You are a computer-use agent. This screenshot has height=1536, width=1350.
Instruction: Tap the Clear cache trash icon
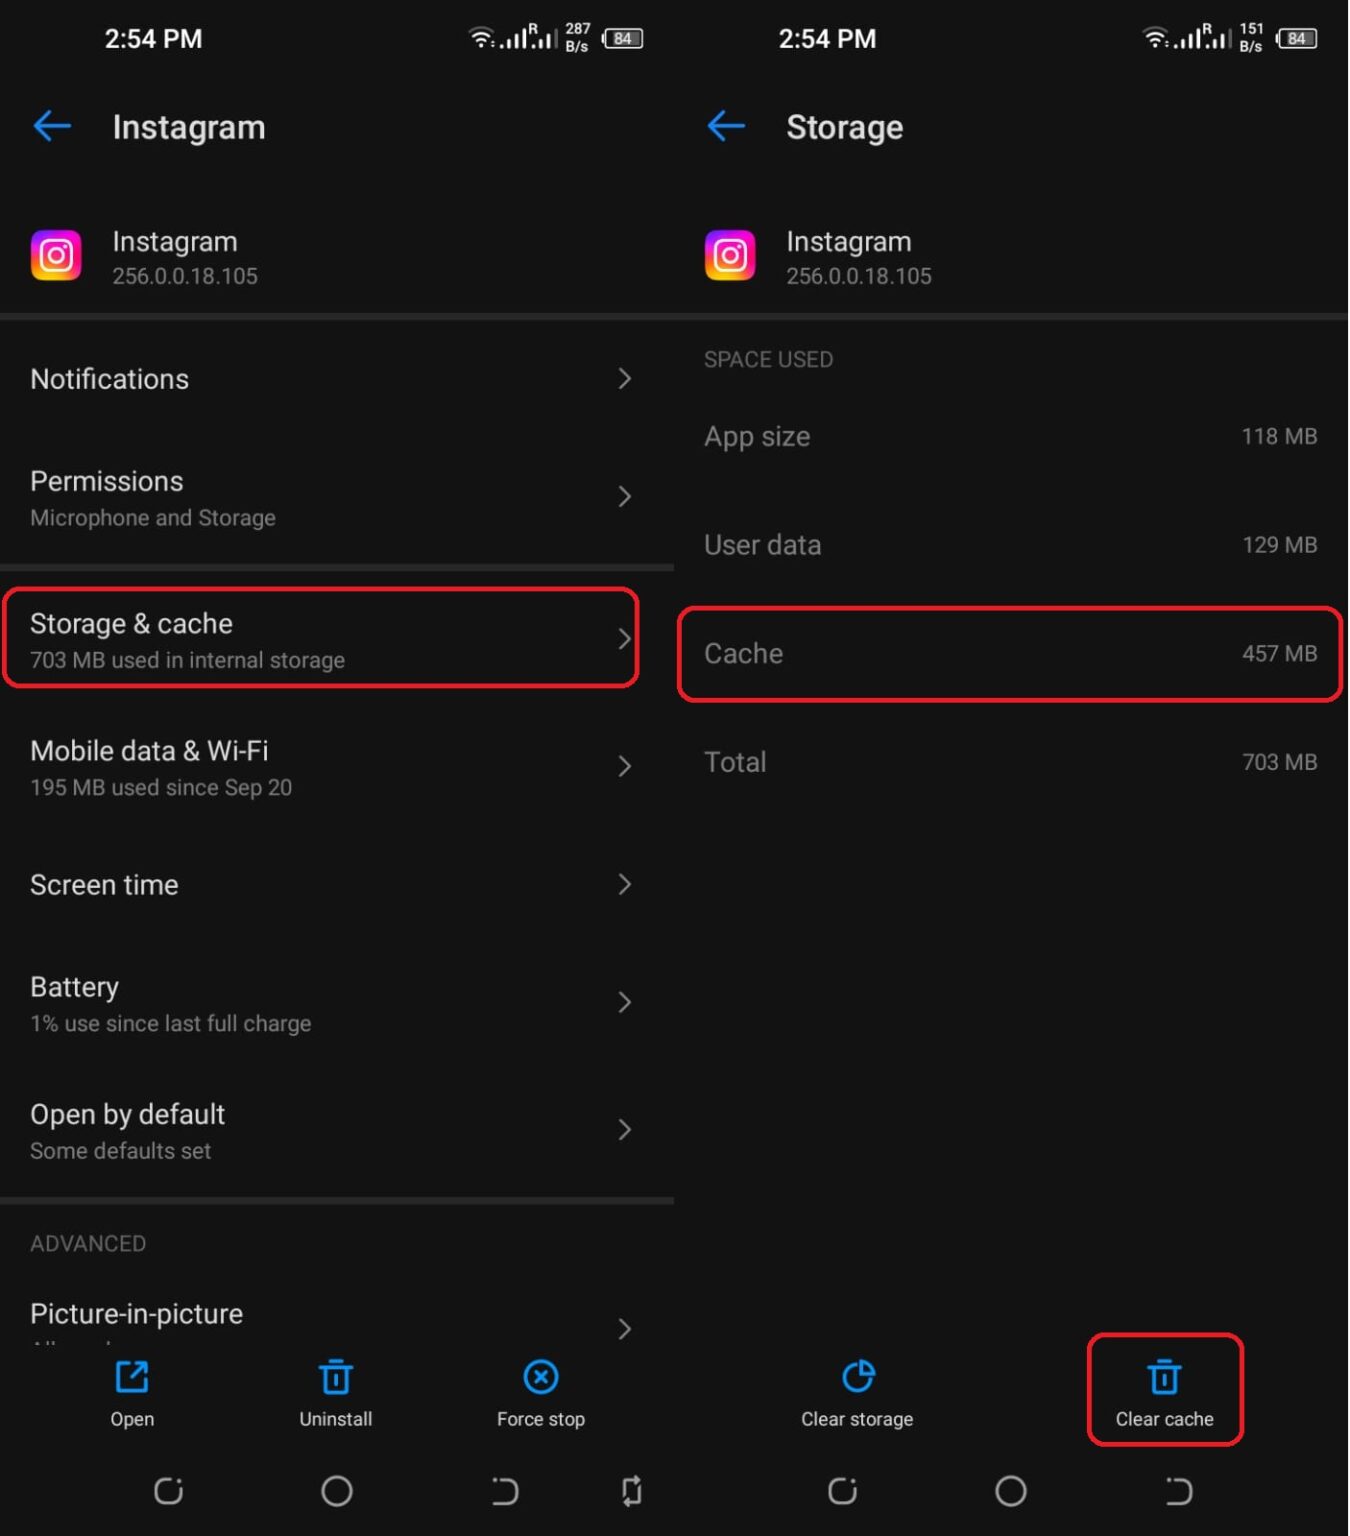pyautogui.click(x=1164, y=1377)
